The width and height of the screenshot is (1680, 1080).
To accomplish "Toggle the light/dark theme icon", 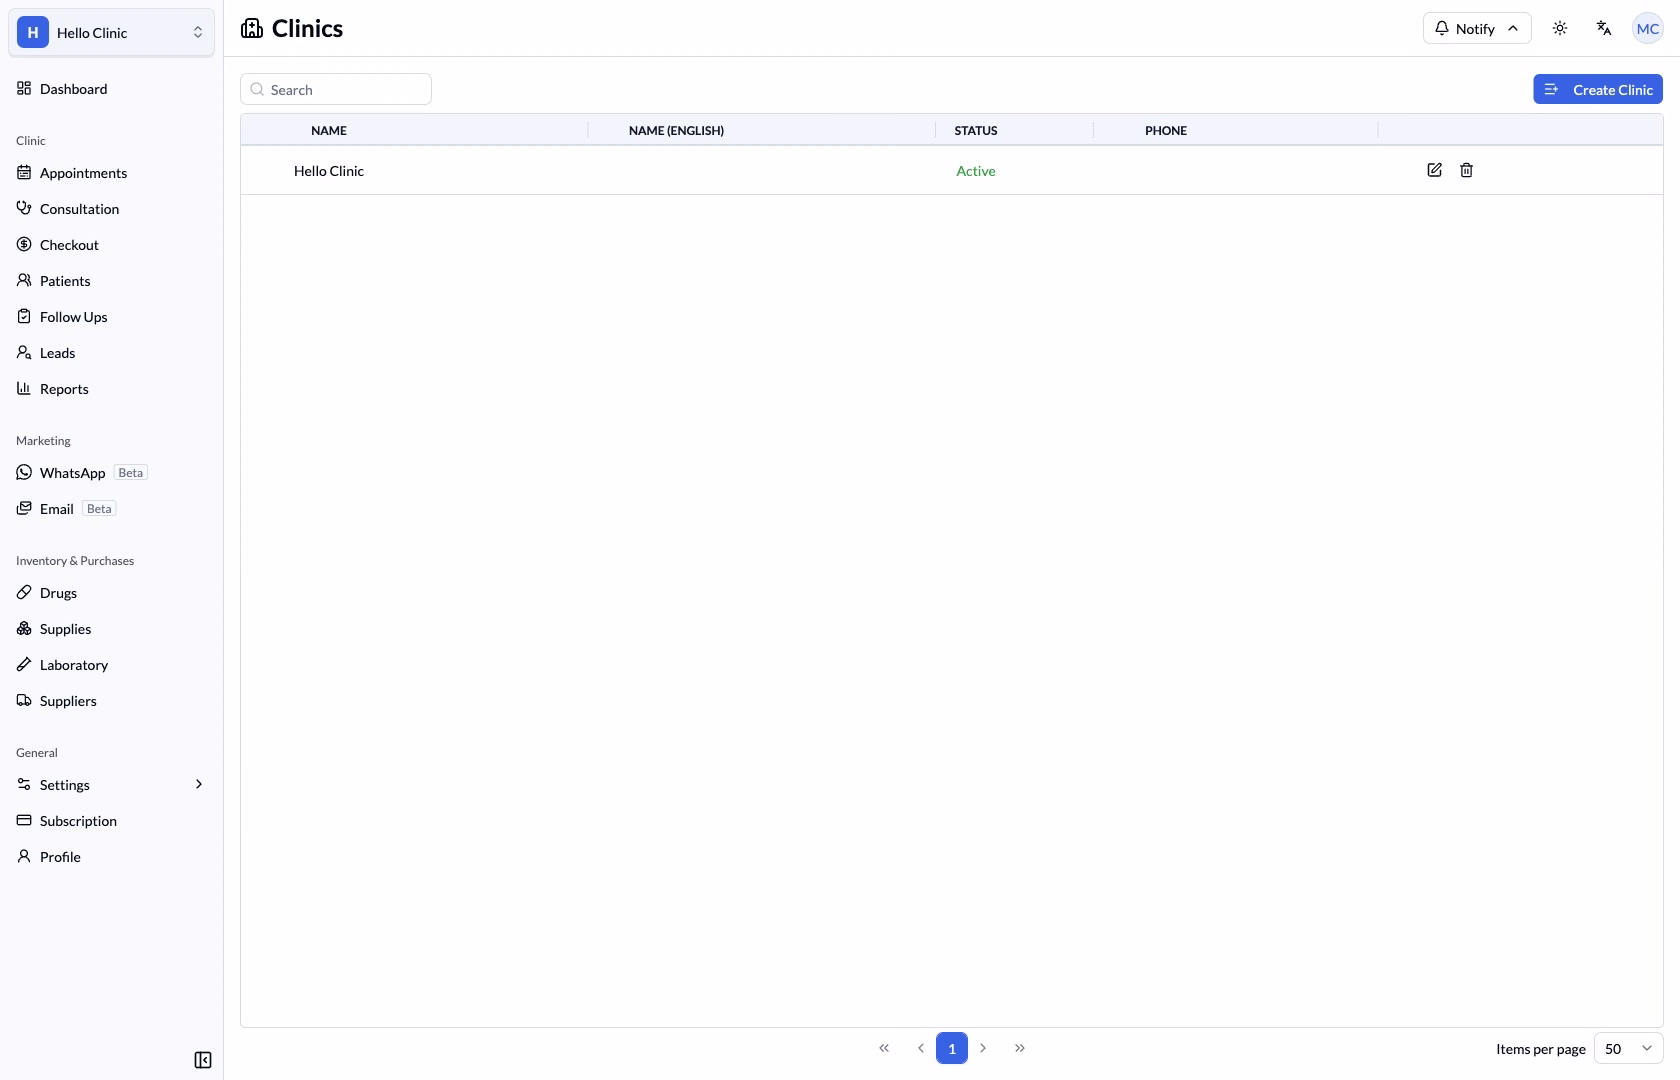I will pos(1560,28).
